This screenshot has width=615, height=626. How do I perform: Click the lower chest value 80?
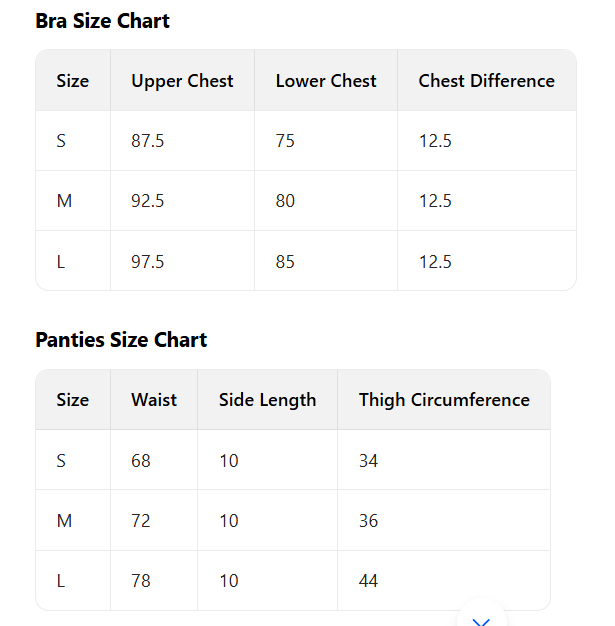[x=285, y=201]
